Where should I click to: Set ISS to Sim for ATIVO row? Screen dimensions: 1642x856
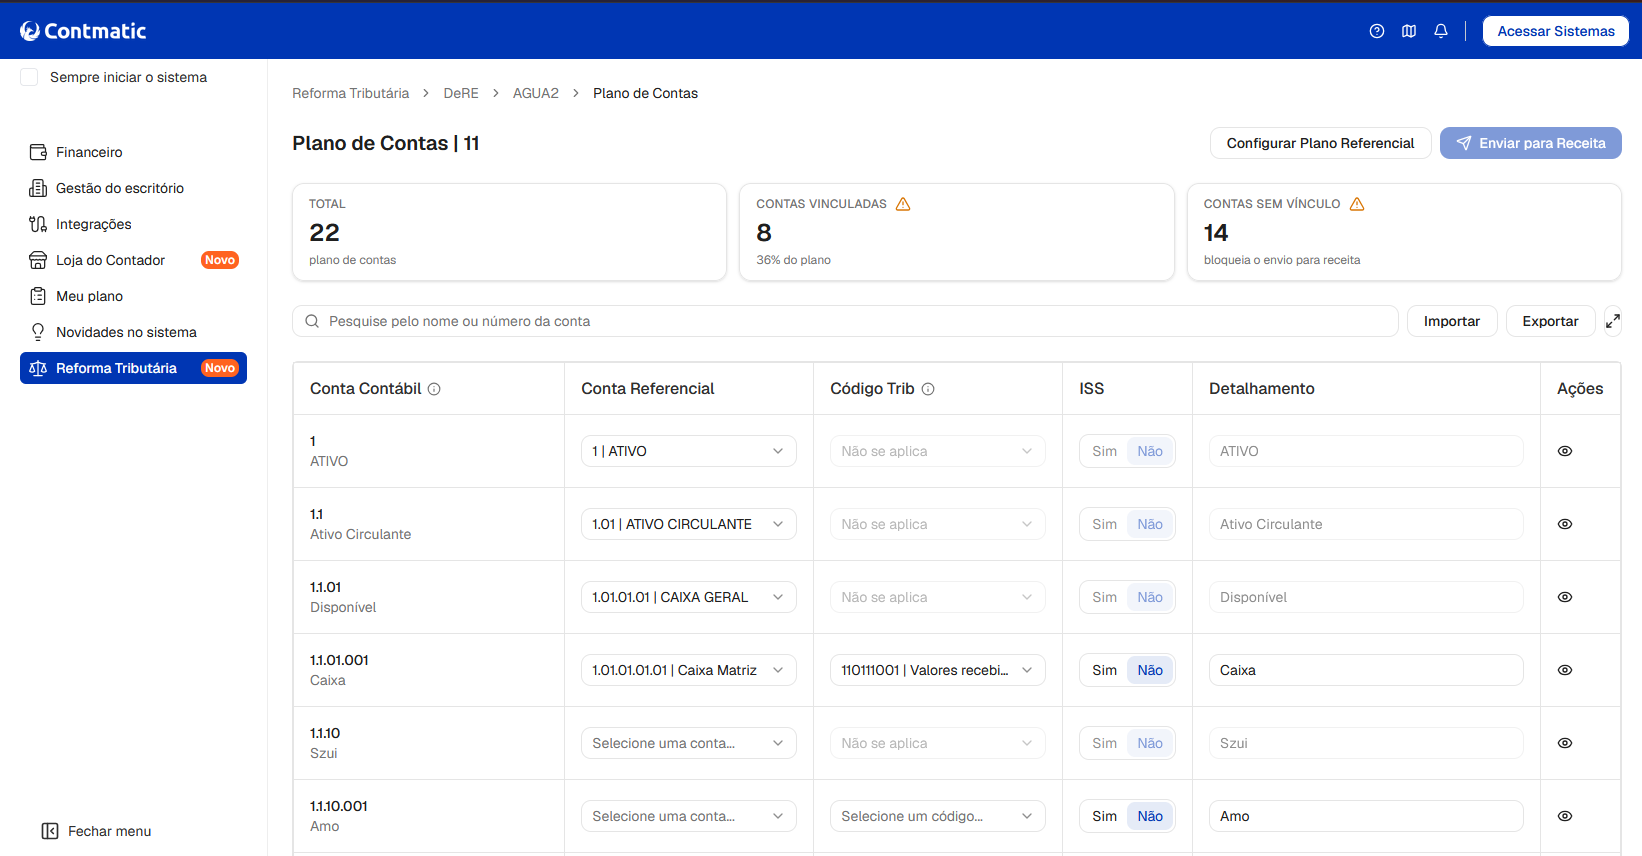(x=1104, y=451)
